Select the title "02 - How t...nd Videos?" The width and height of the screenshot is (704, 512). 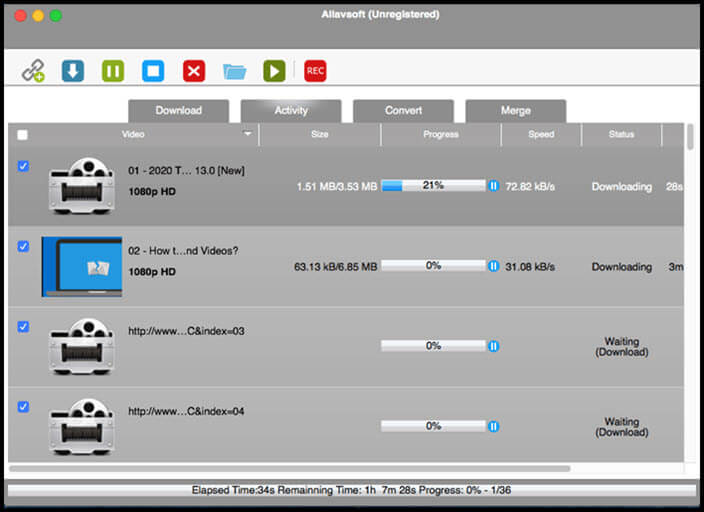tap(183, 251)
